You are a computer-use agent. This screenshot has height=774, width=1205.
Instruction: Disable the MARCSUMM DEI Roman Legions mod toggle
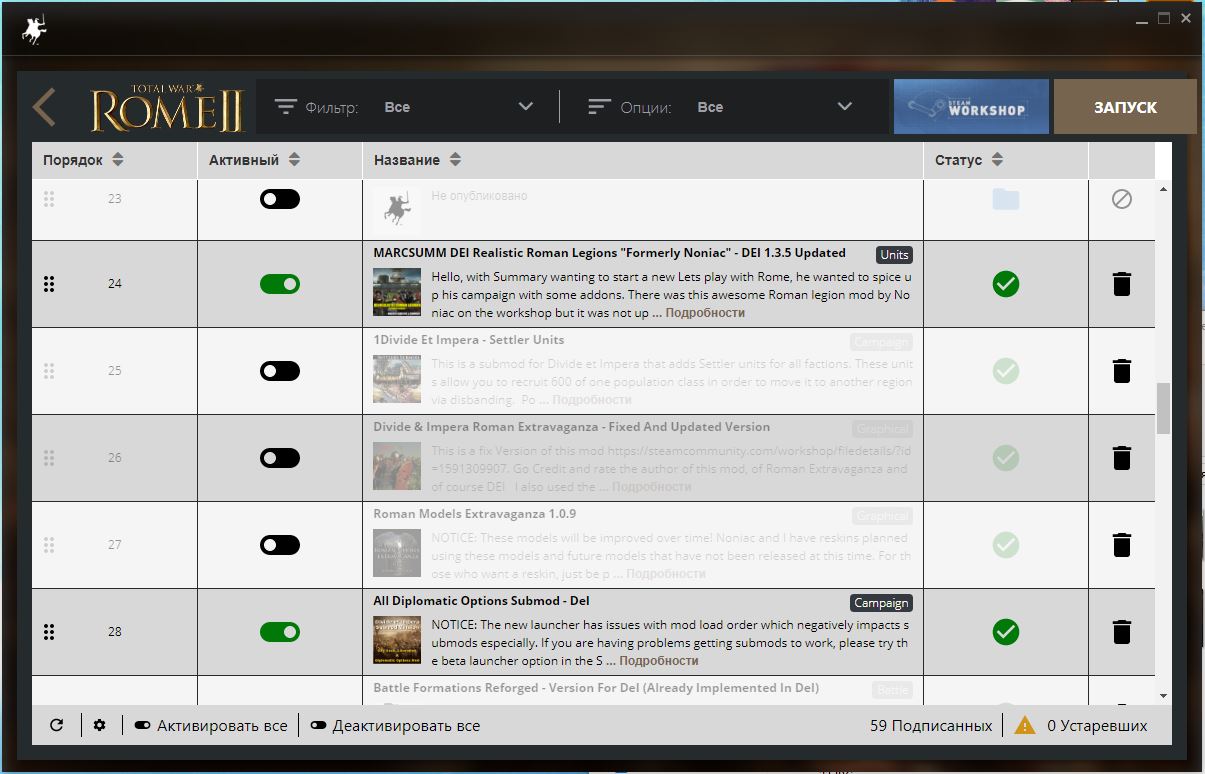point(280,284)
